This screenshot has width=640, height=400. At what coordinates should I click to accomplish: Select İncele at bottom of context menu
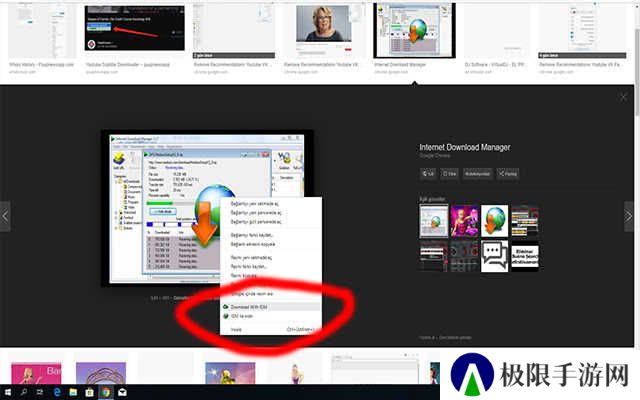[270, 329]
